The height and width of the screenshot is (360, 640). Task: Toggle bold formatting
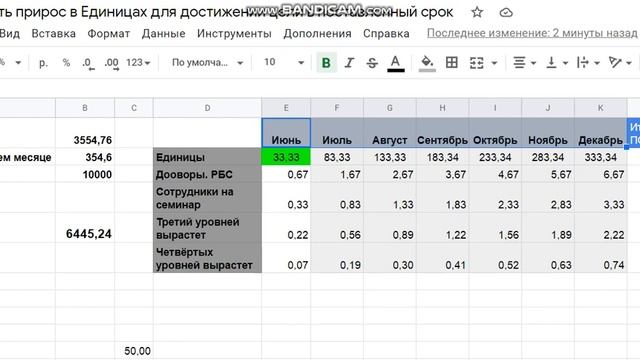click(326, 63)
